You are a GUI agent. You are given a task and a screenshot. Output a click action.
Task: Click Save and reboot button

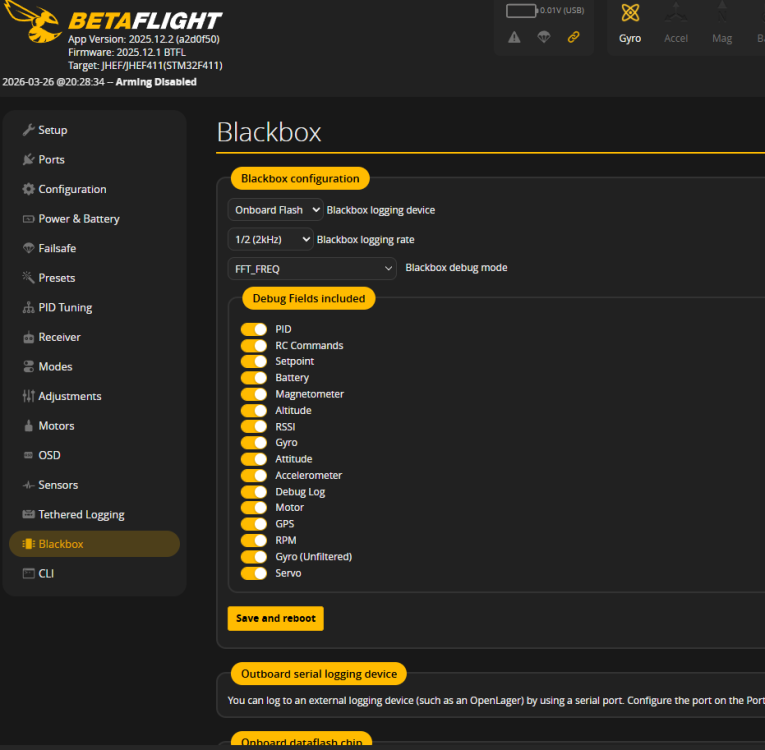pos(275,618)
